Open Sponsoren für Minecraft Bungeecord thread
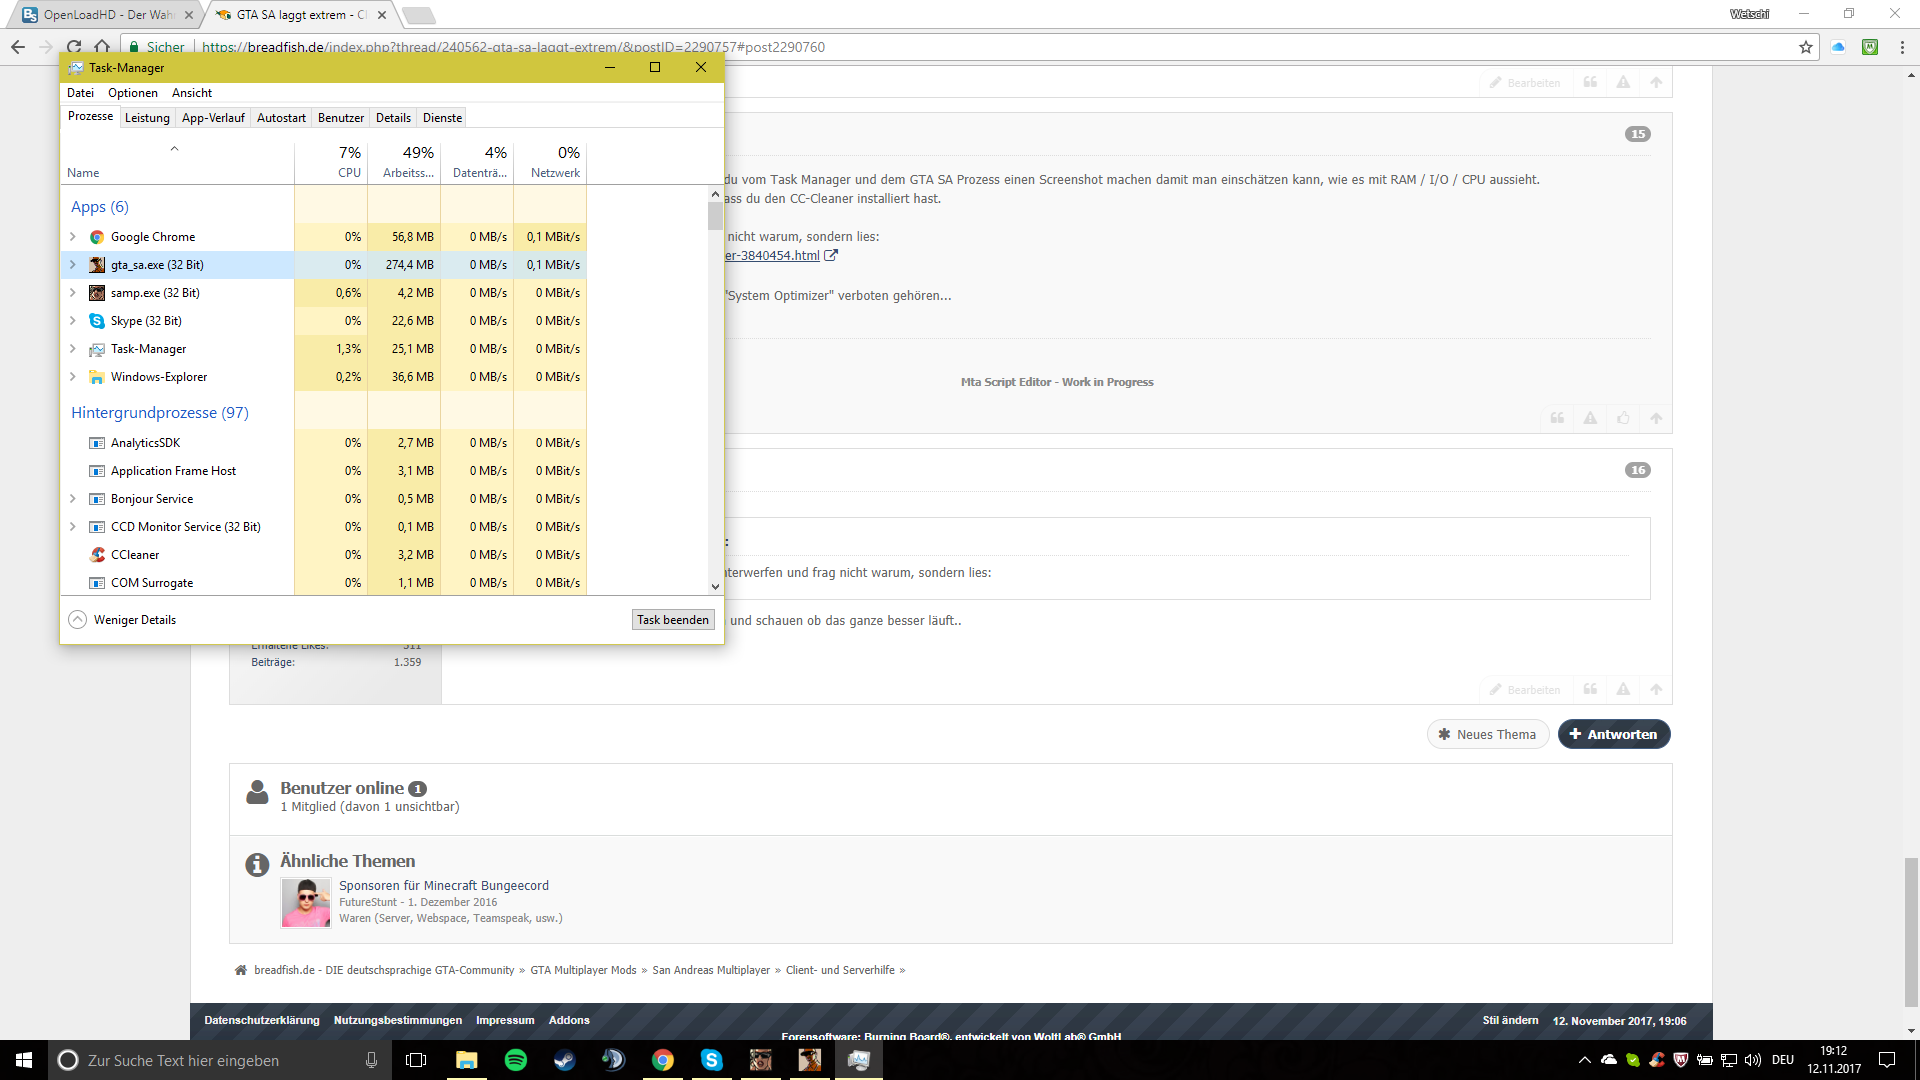The height and width of the screenshot is (1080, 1920). point(443,885)
